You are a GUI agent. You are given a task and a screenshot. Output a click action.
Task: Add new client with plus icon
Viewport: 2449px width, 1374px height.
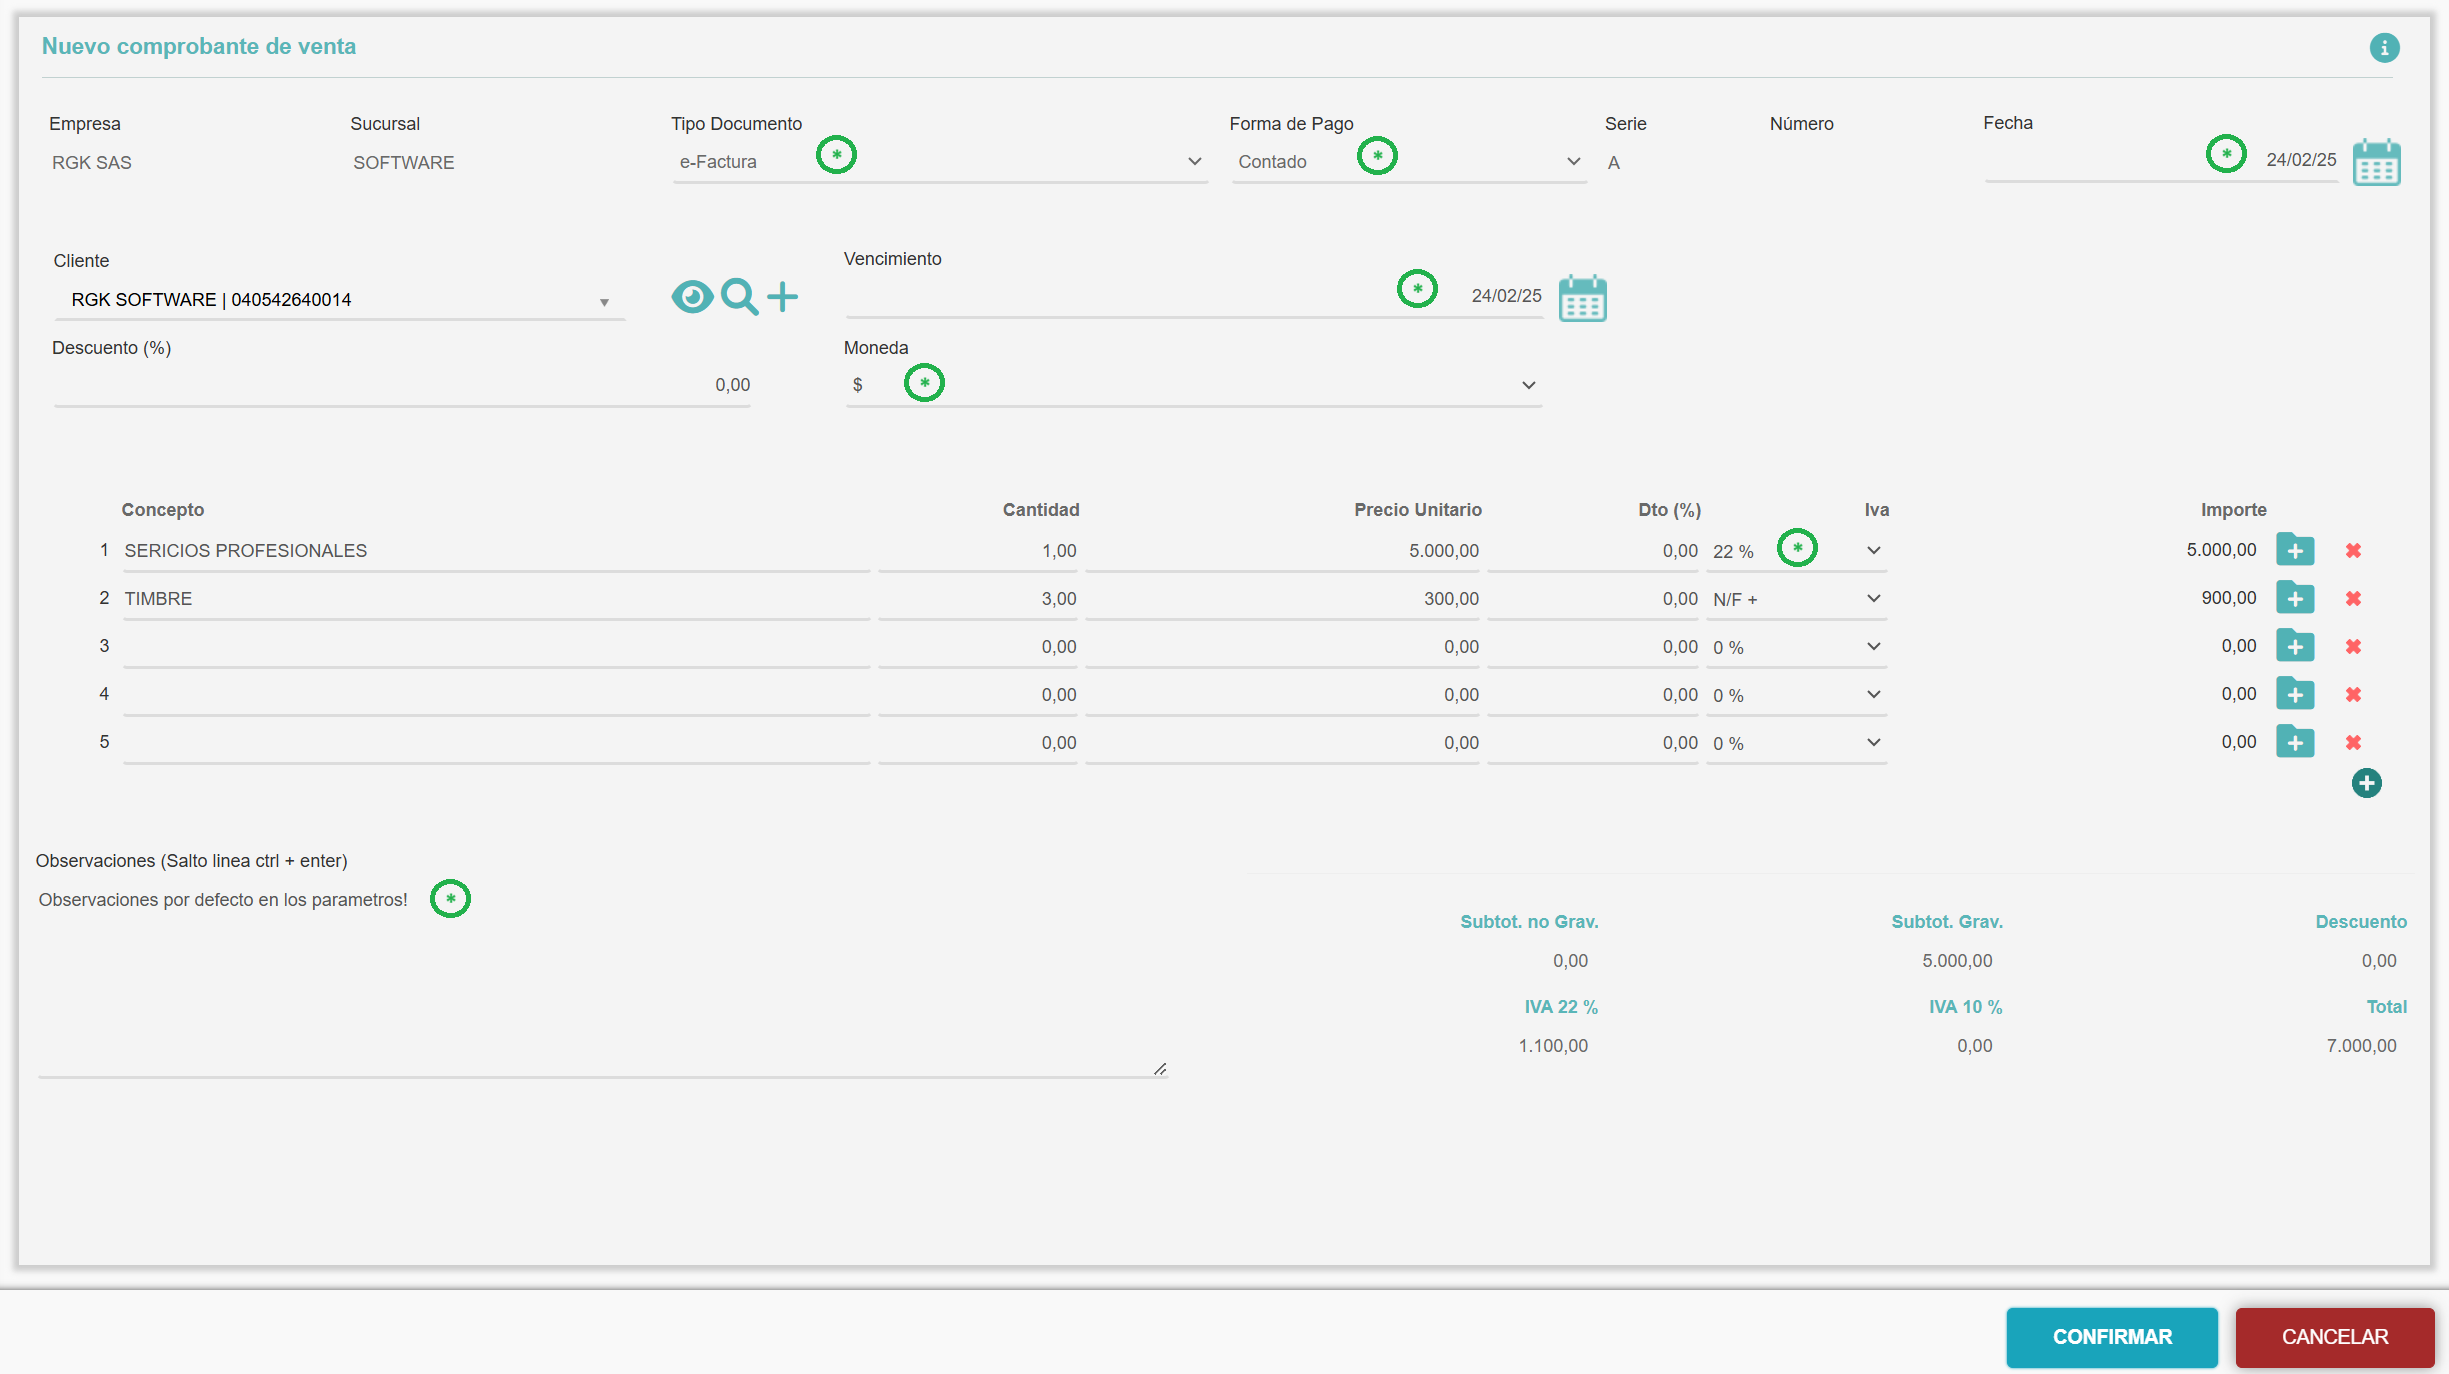pos(783,297)
